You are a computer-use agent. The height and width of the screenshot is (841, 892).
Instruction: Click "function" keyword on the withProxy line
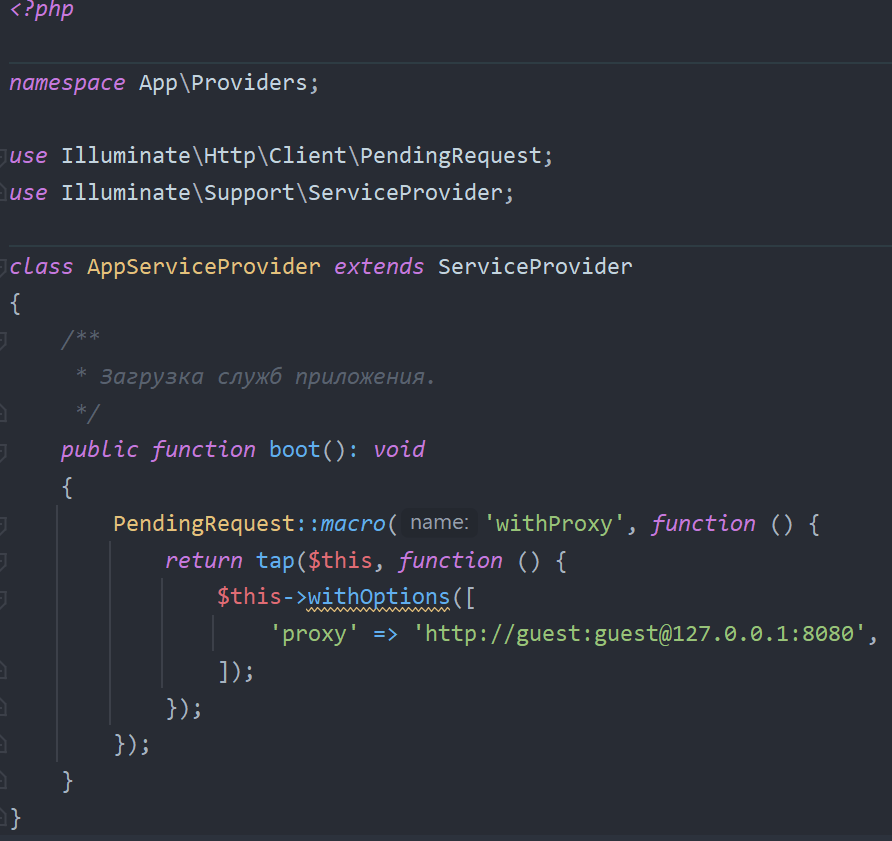pyautogui.click(x=704, y=524)
